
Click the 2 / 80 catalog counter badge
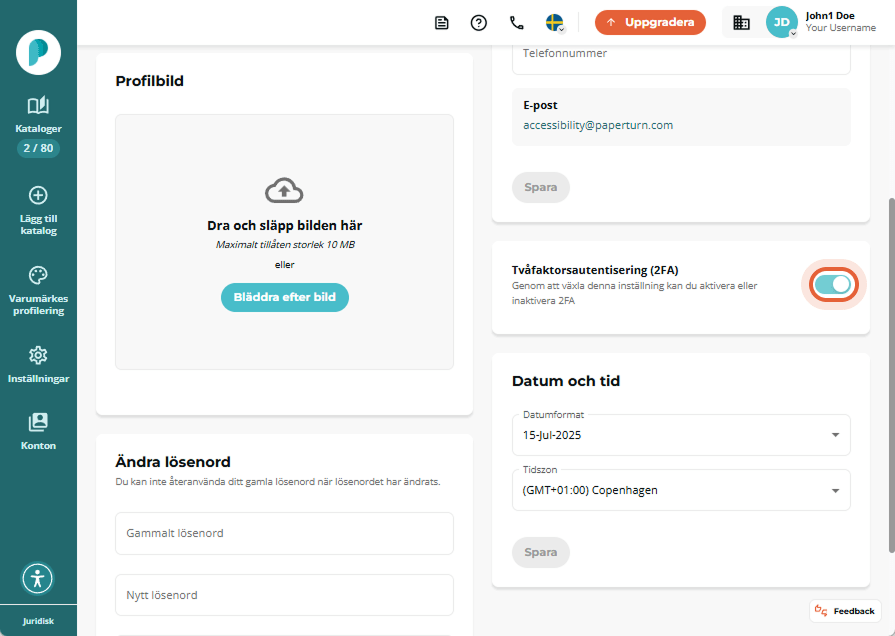click(x=38, y=148)
